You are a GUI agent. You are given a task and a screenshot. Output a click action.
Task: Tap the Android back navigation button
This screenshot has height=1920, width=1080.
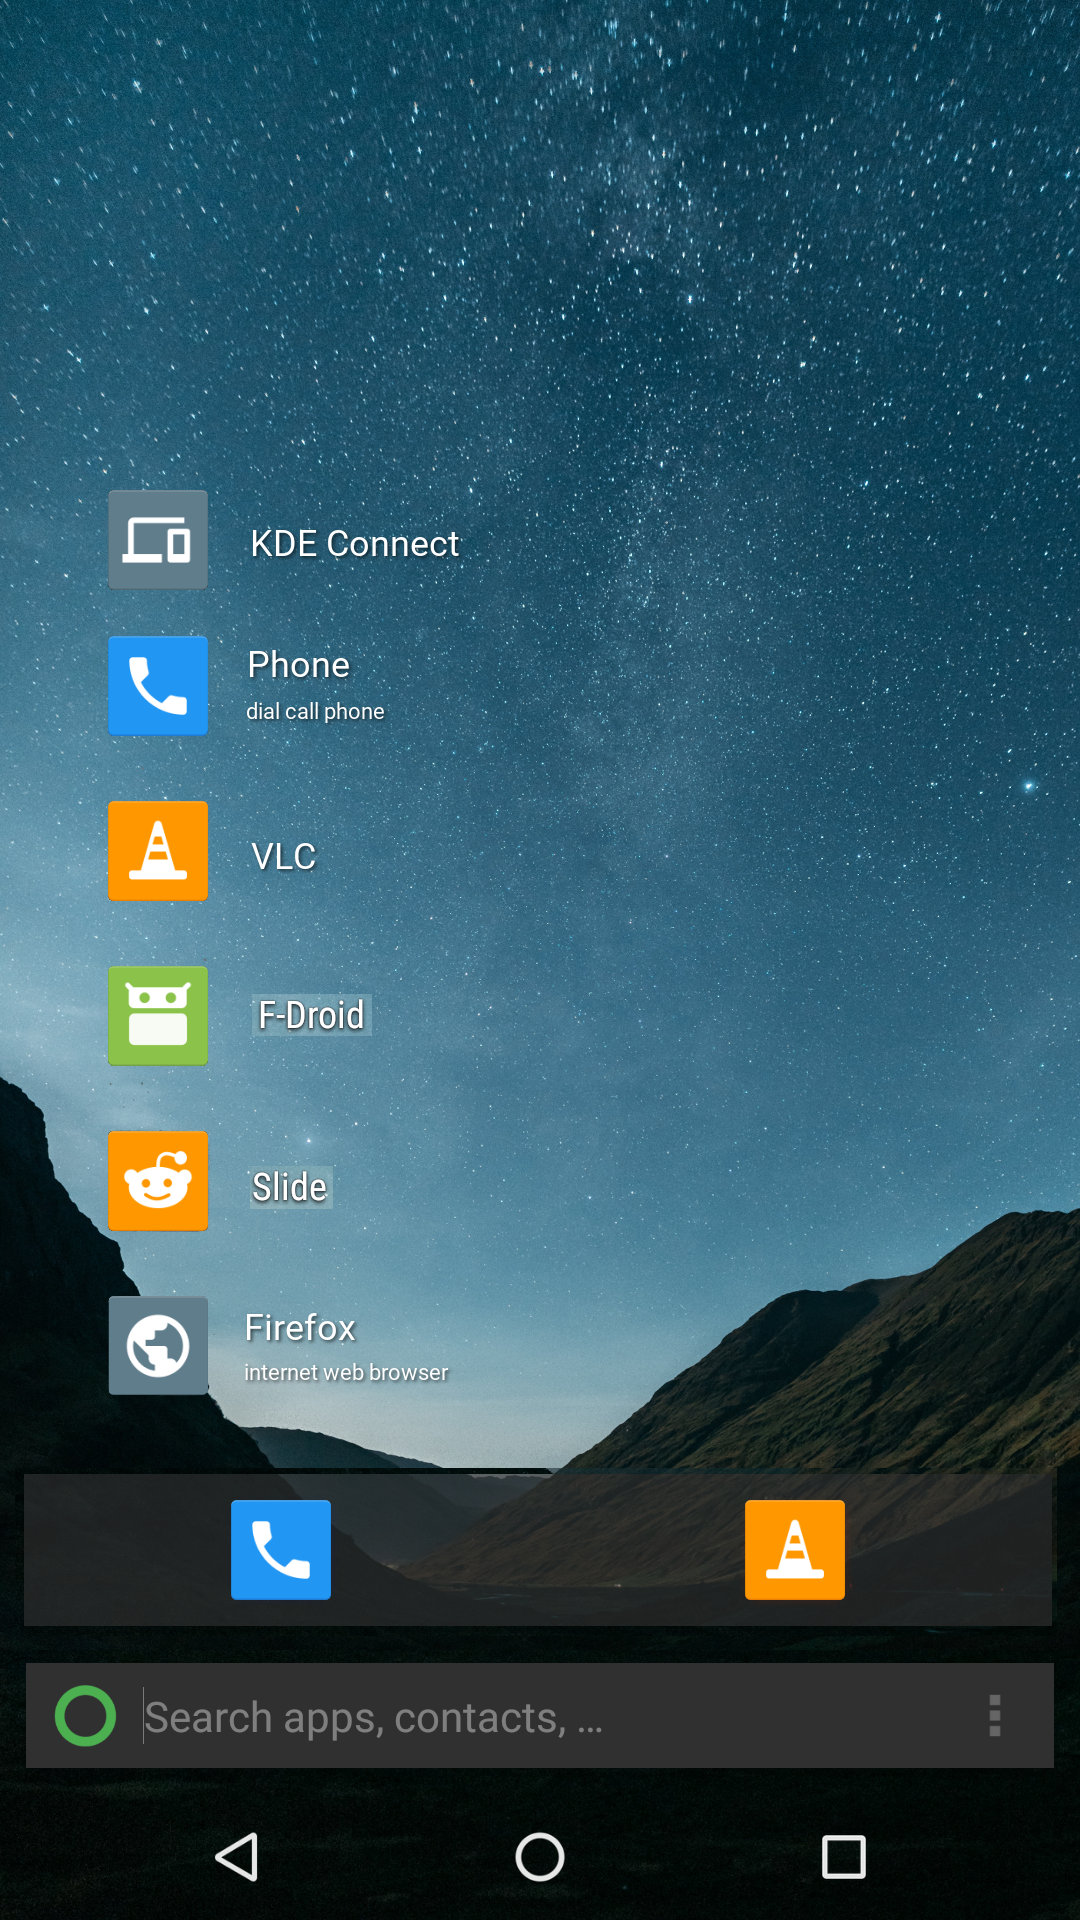point(238,1857)
